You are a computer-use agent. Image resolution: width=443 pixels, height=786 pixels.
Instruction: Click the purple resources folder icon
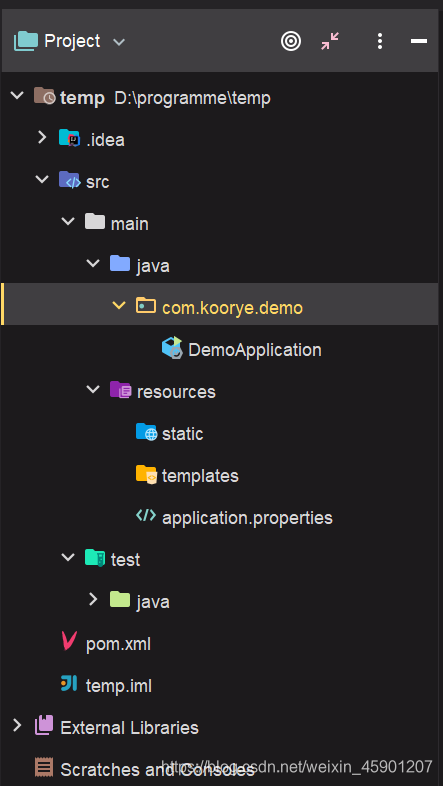pyautogui.click(x=121, y=389)
